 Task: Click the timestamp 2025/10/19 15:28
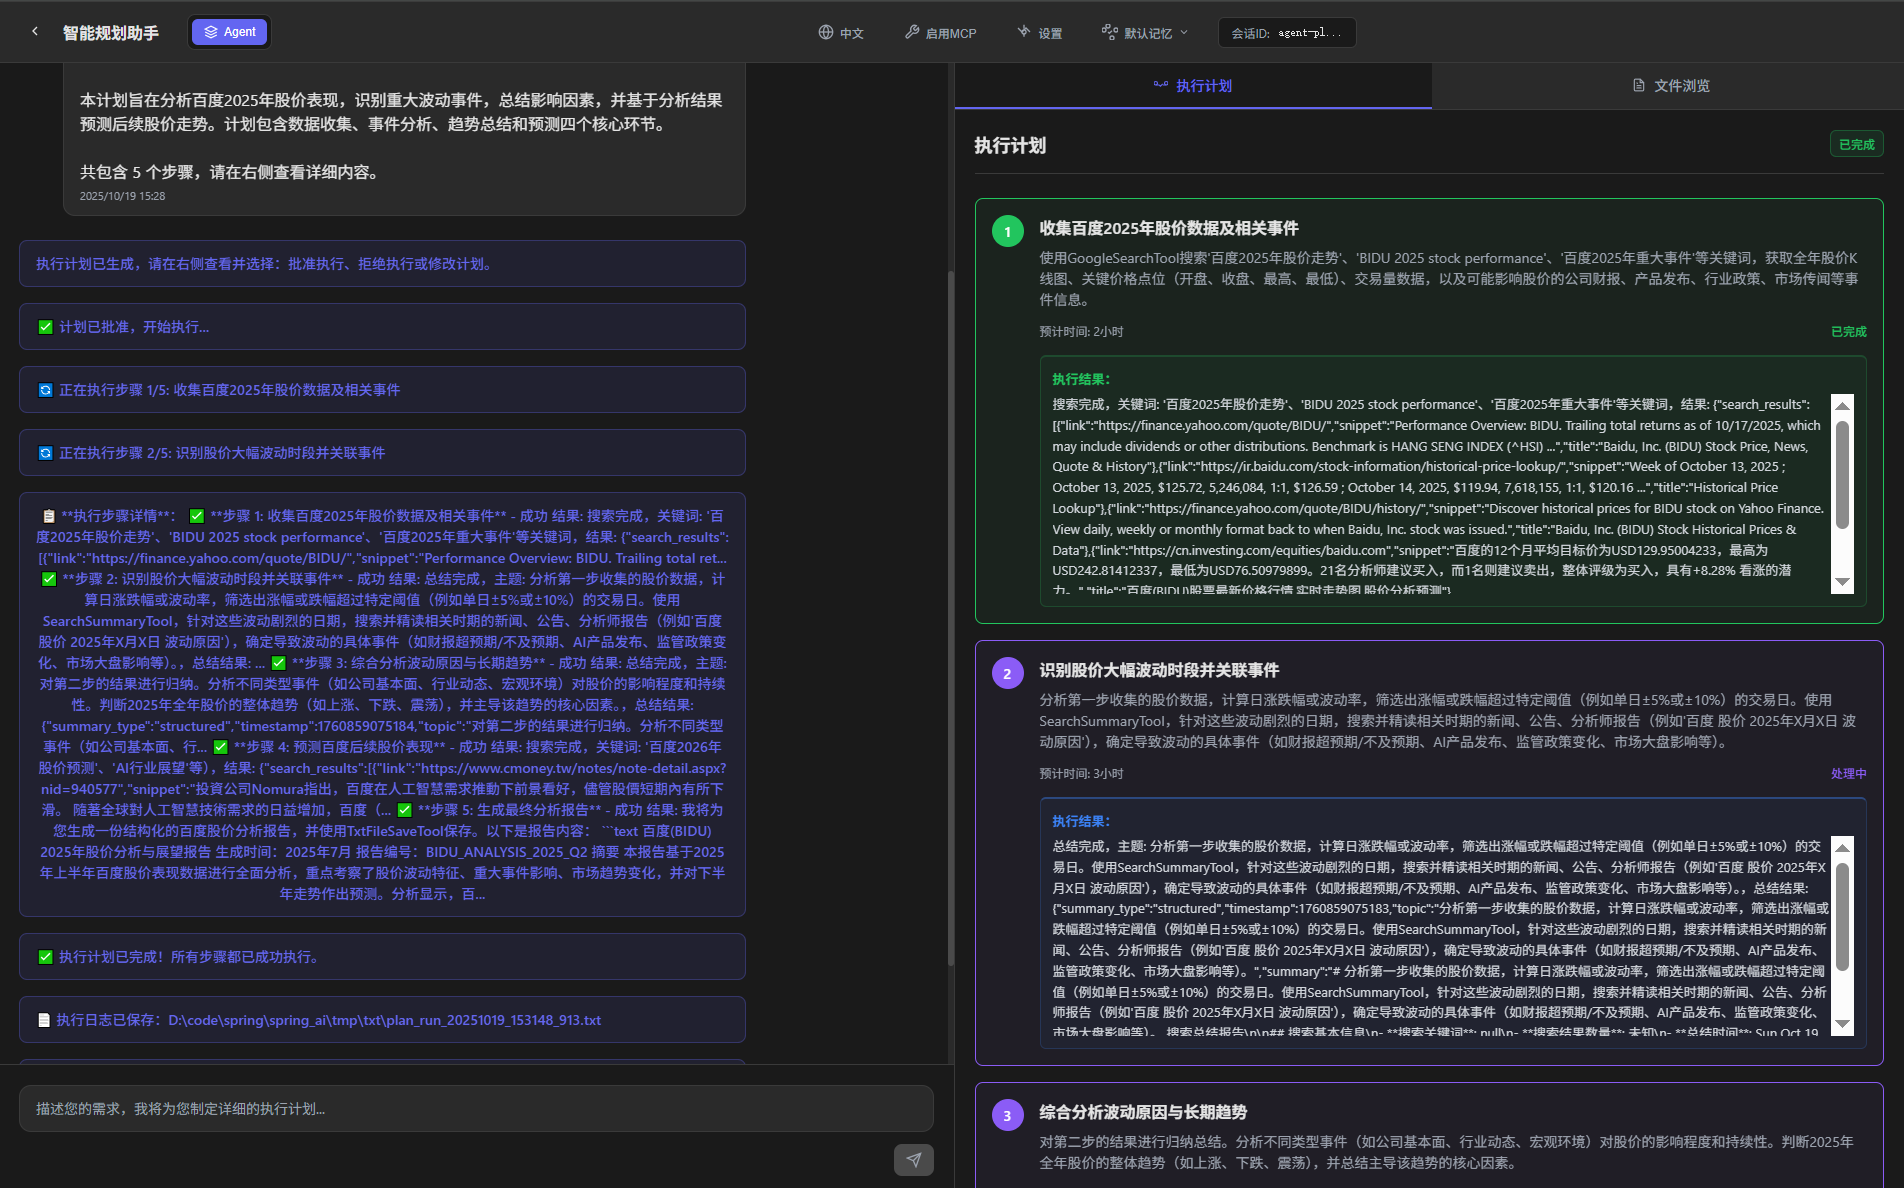pyautogui.click(x=122, y=196)
